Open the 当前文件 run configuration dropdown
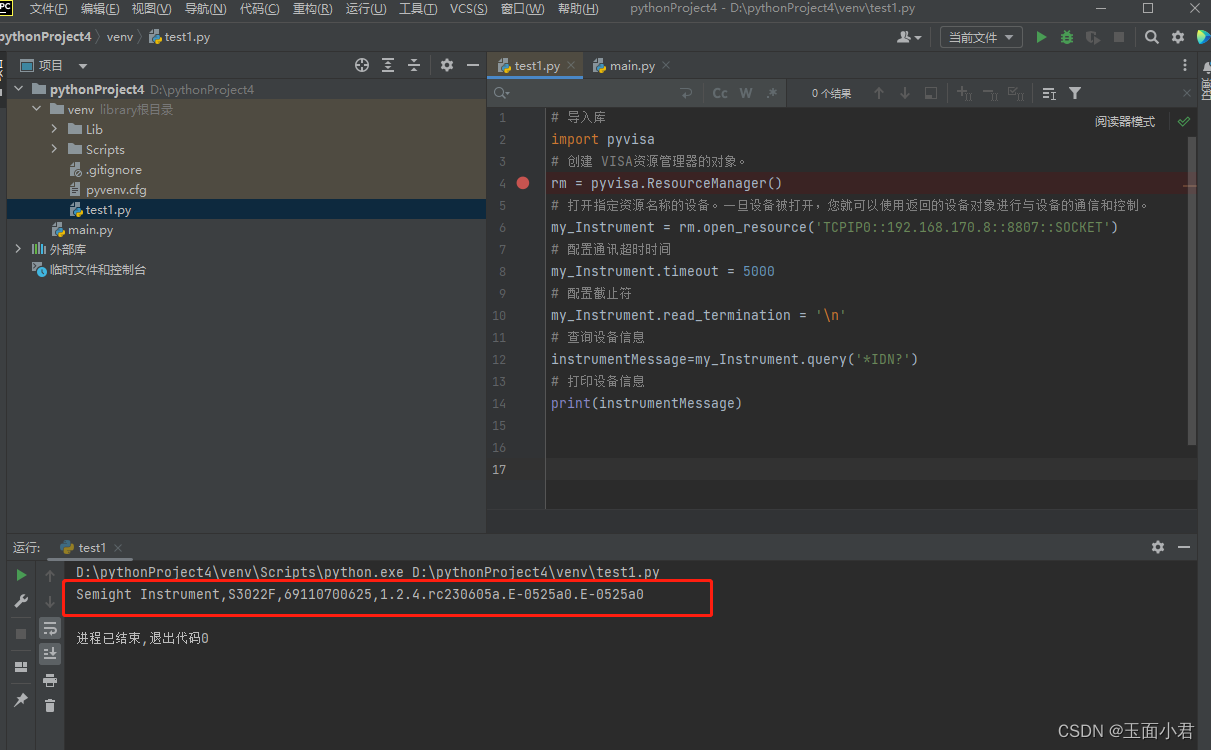 (981, 37)
